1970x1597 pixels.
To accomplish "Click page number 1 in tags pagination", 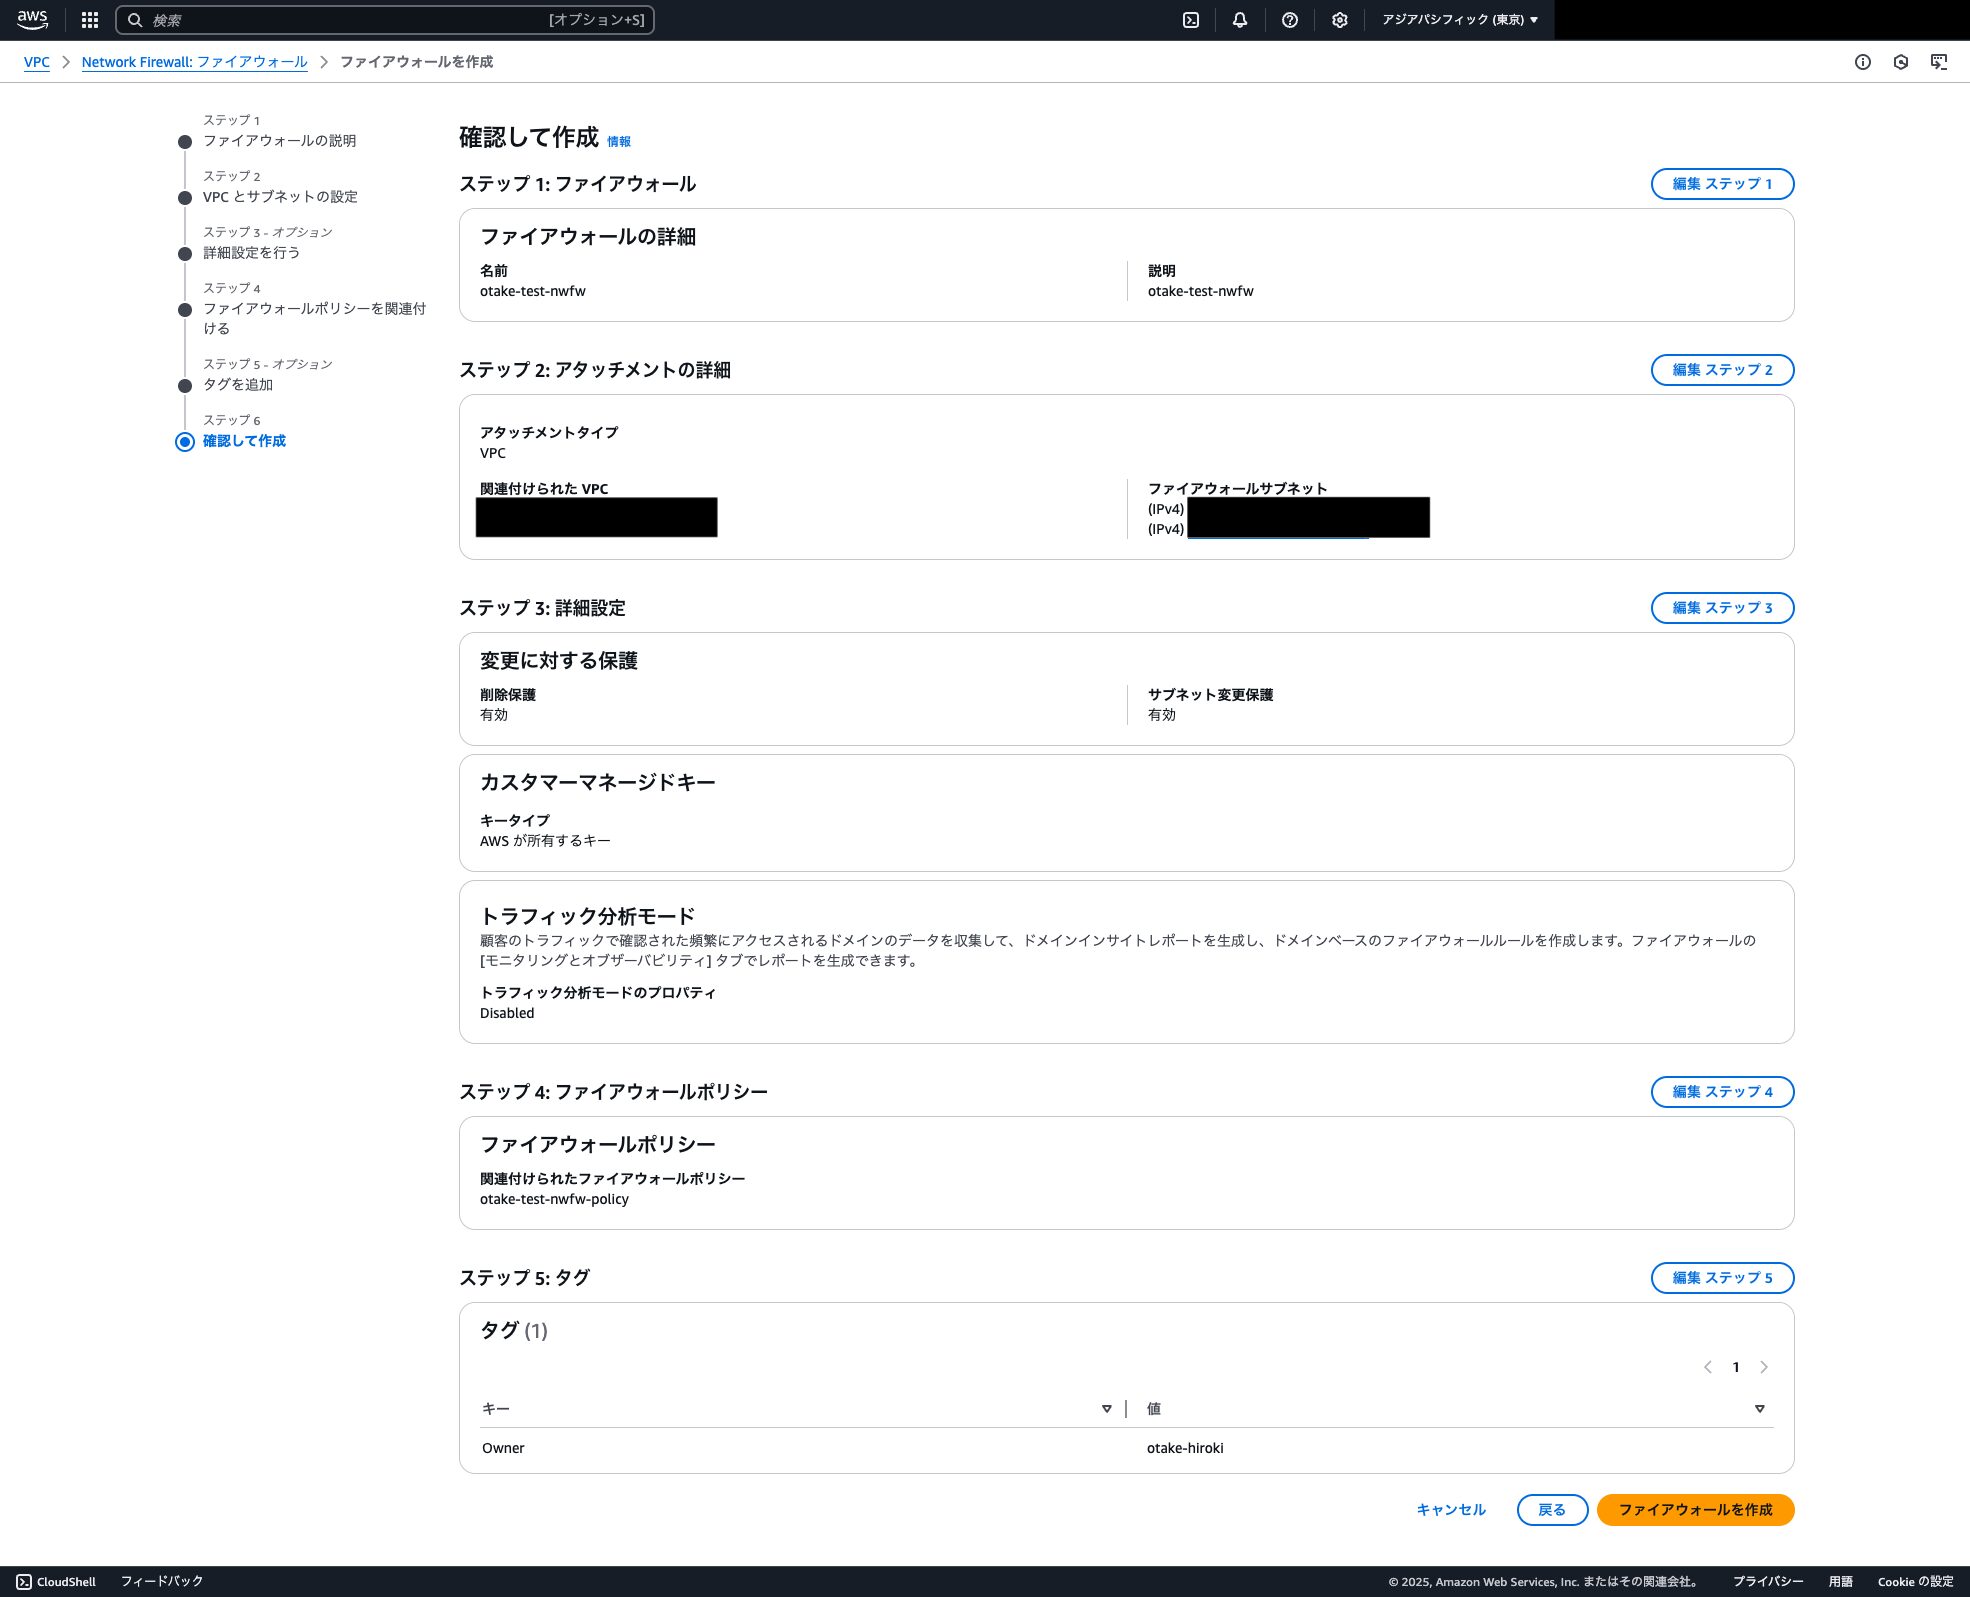I will pos(1736,1367).
